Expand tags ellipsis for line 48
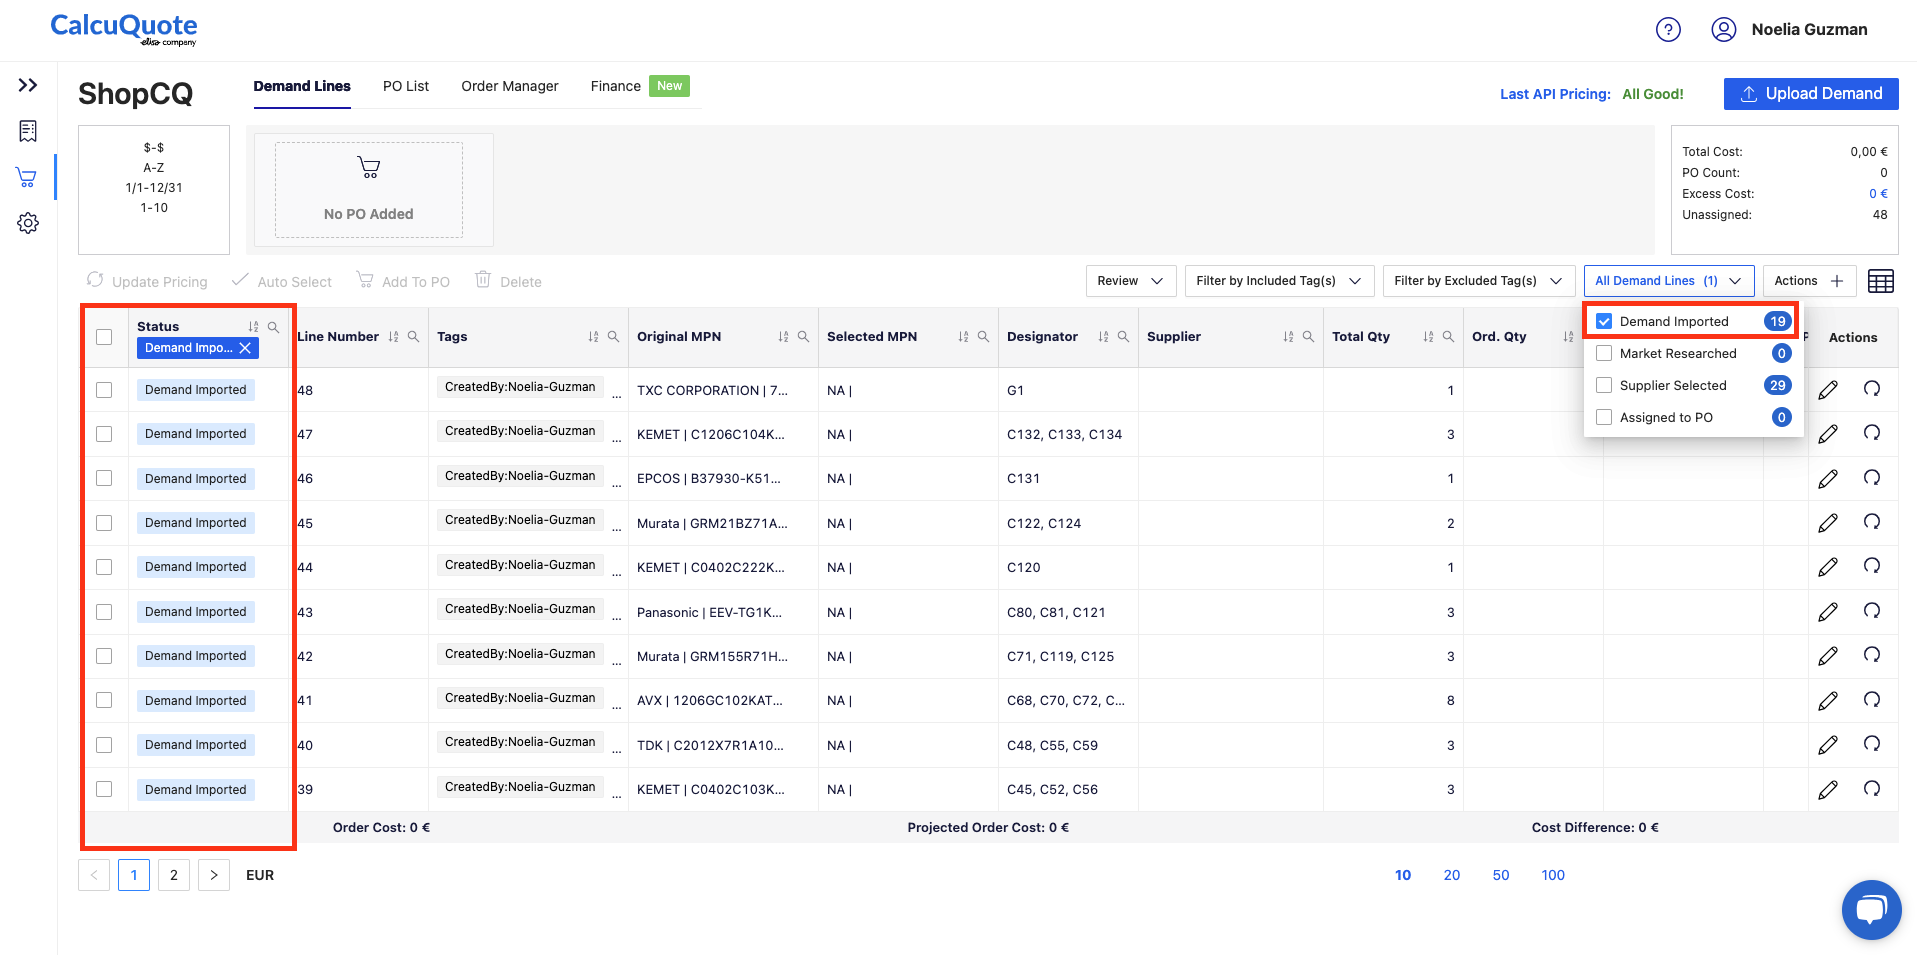This screenshot has width=1917, height=955. [616, 395]
